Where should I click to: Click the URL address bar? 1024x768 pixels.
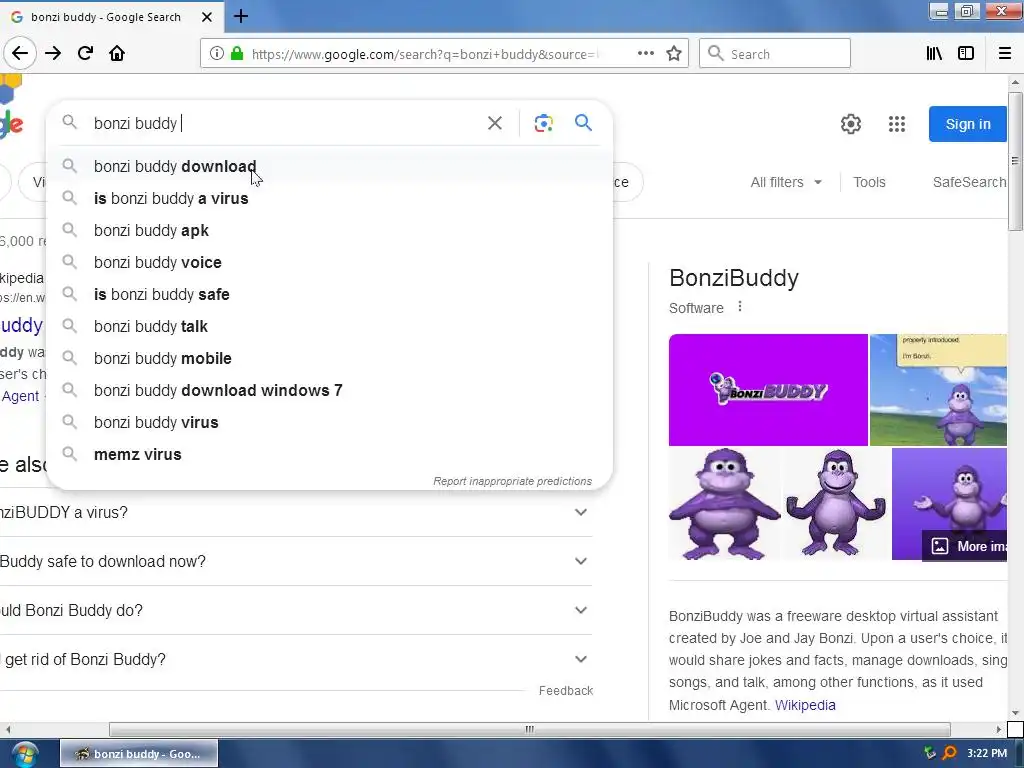(x=424, y=54)
